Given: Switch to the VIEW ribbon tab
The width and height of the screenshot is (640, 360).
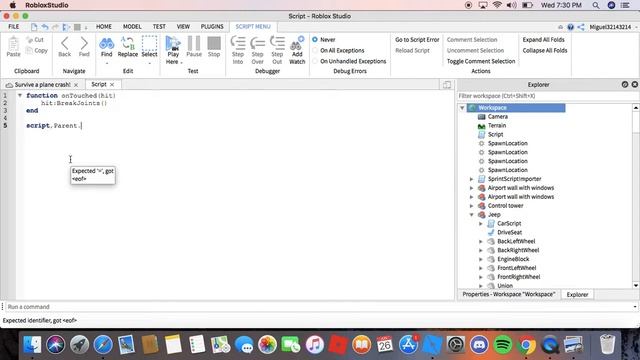Looking at the screenshot, I should click(183, 27).
